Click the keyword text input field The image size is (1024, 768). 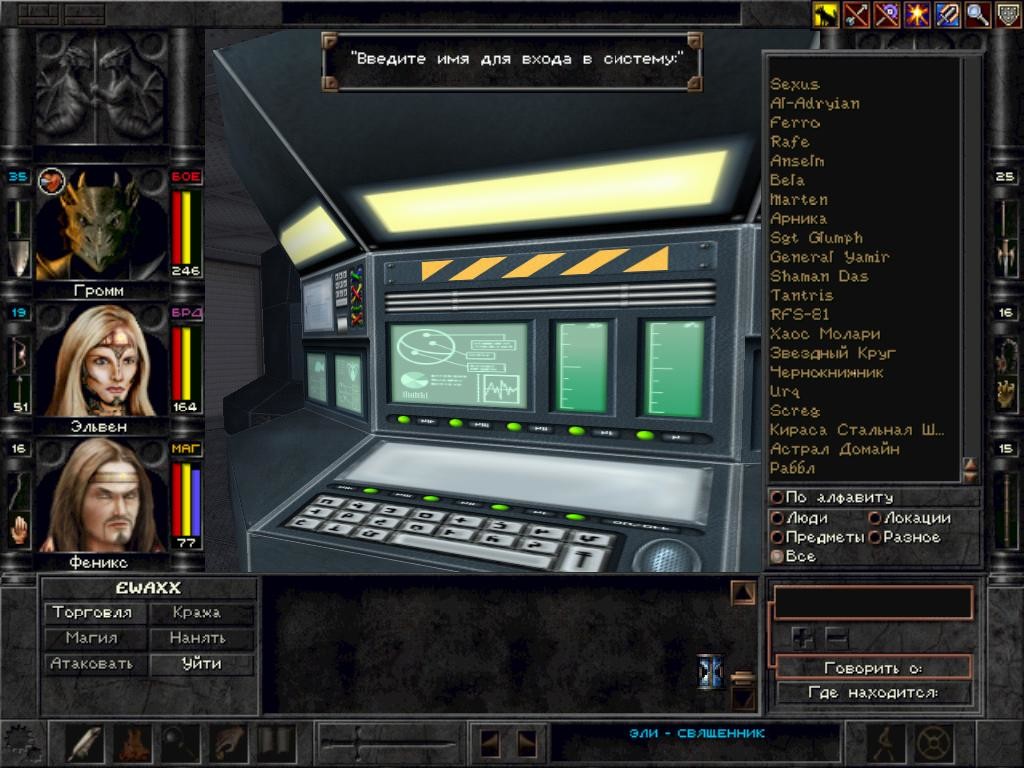coord(873,602)
